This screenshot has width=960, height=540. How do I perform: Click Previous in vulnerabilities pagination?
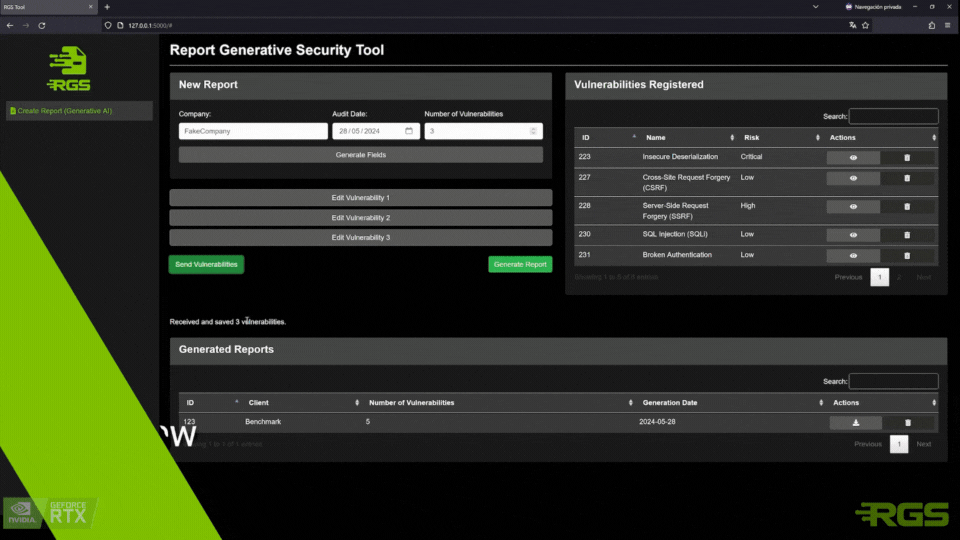click(848, 277)
